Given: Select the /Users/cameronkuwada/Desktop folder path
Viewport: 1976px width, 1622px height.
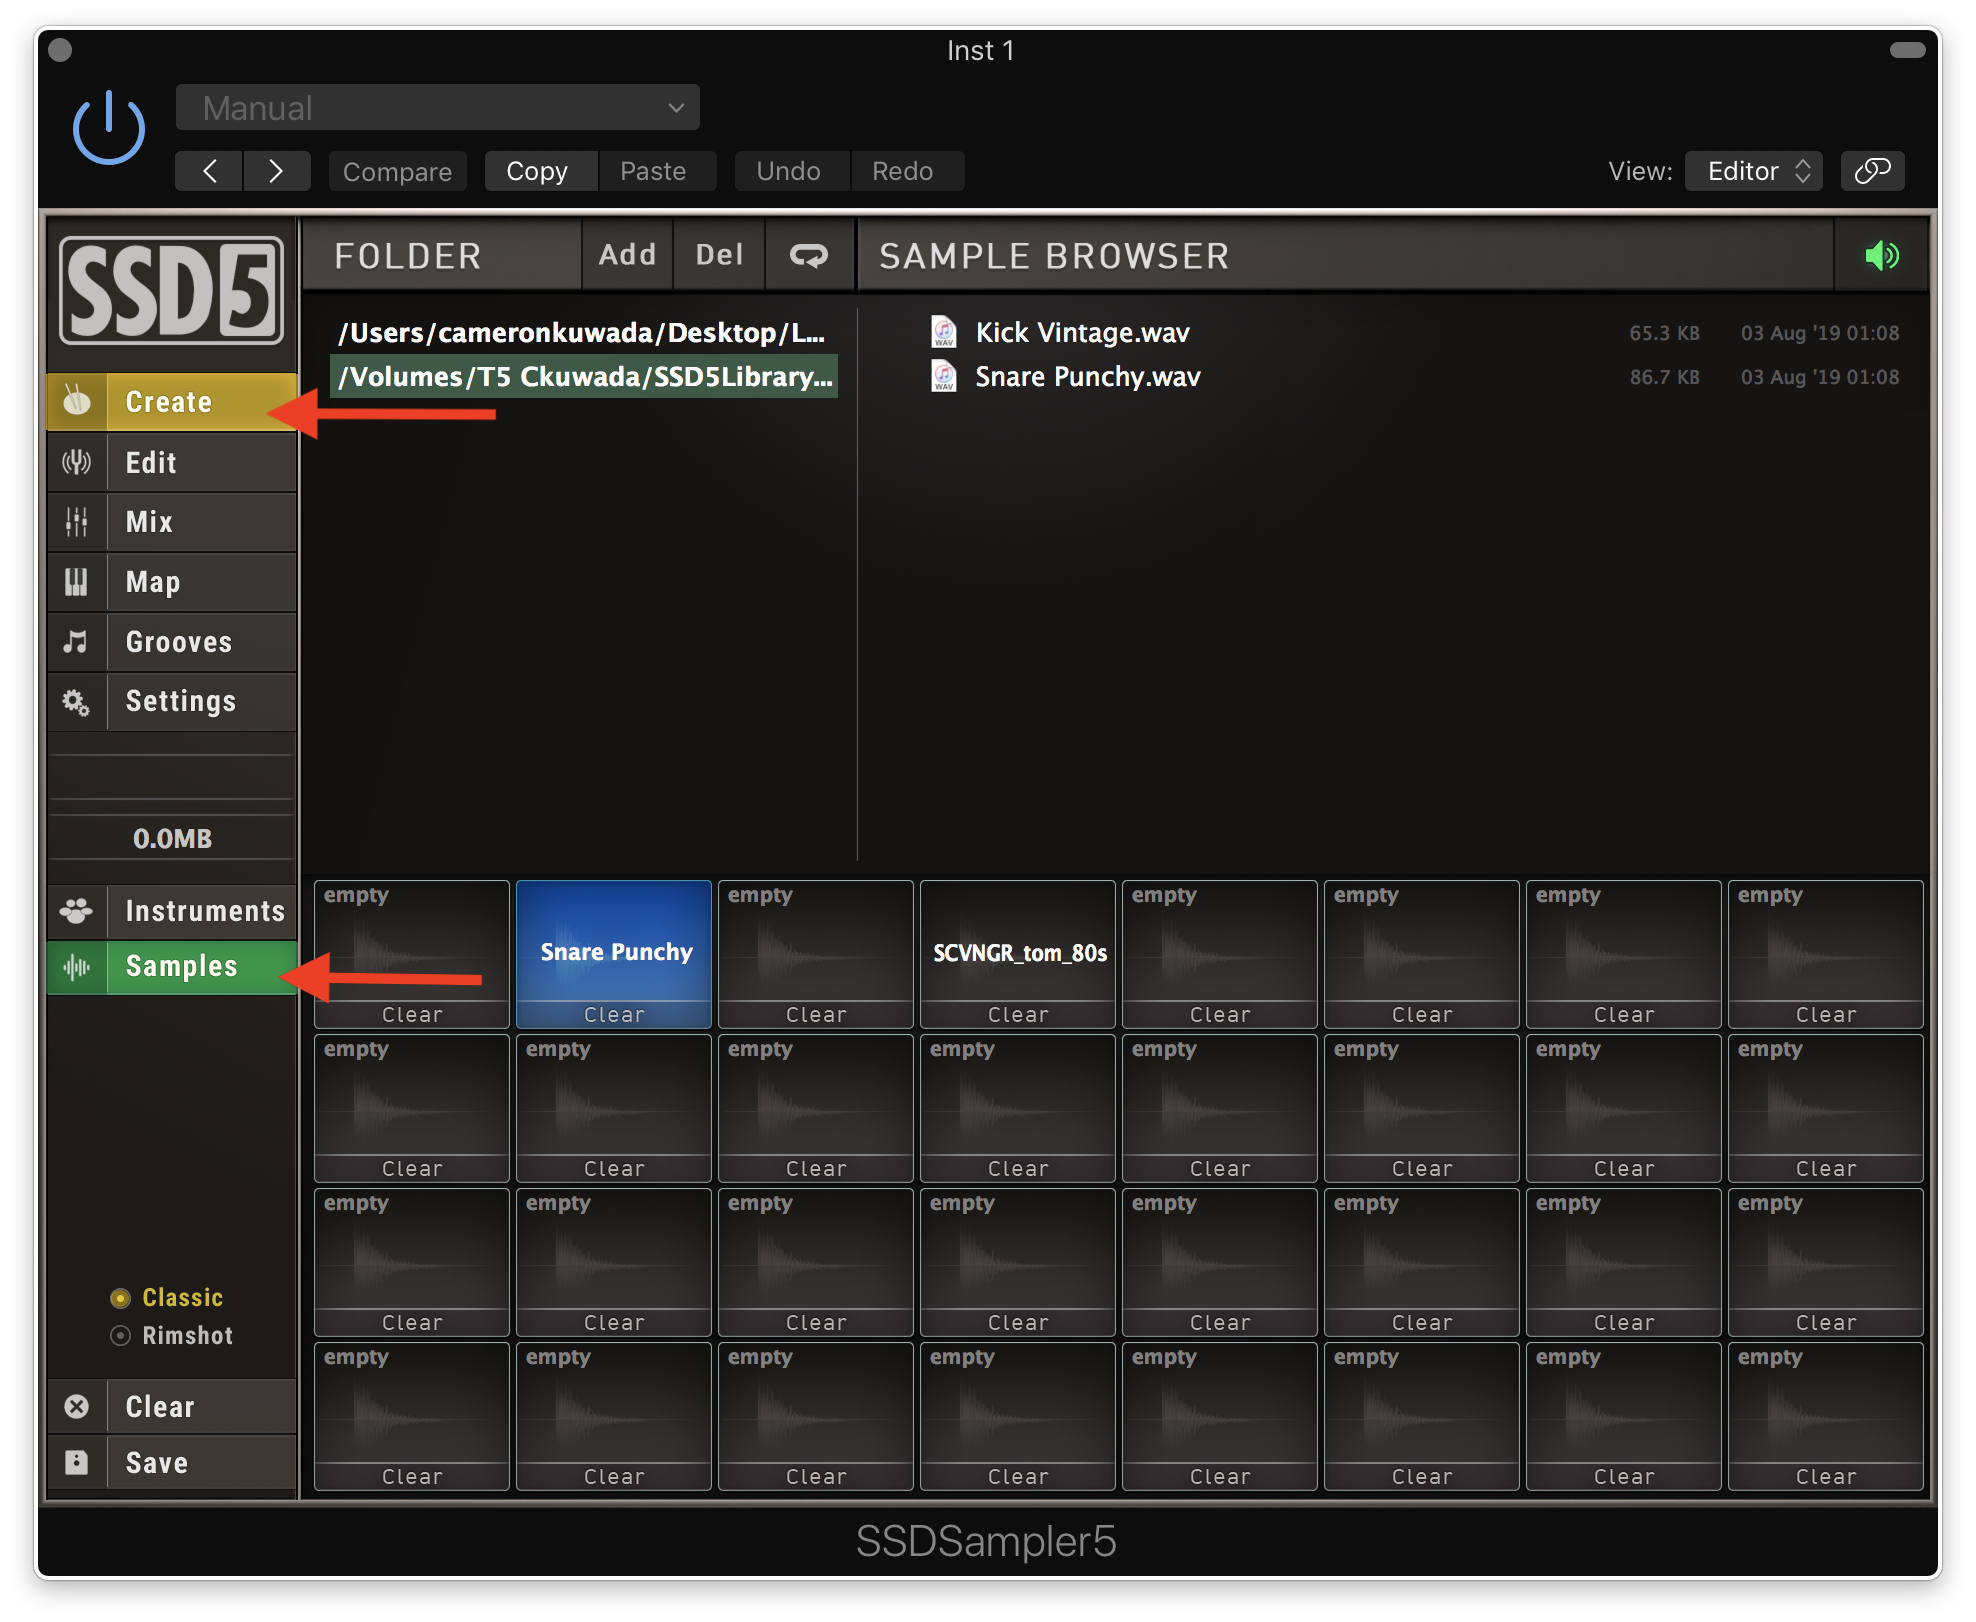Looking at the screenshot, I should click(583, 333).
